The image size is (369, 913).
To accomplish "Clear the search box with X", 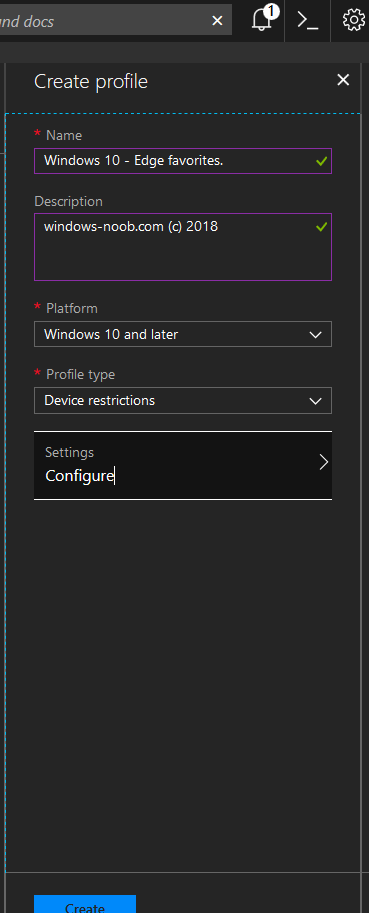I will click(x=217, y=21).
